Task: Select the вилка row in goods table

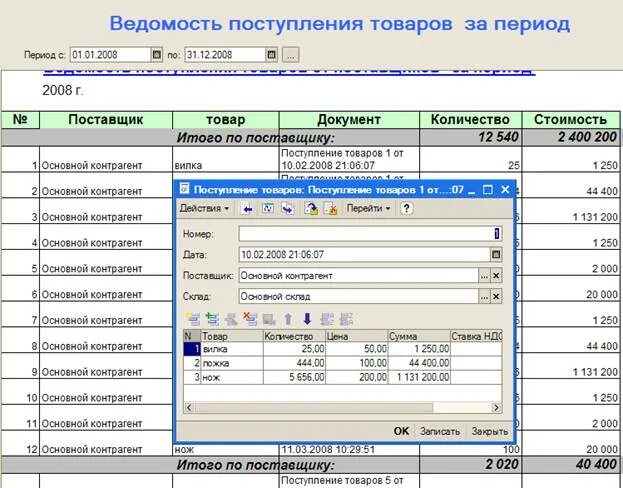Action: point(342,349)
